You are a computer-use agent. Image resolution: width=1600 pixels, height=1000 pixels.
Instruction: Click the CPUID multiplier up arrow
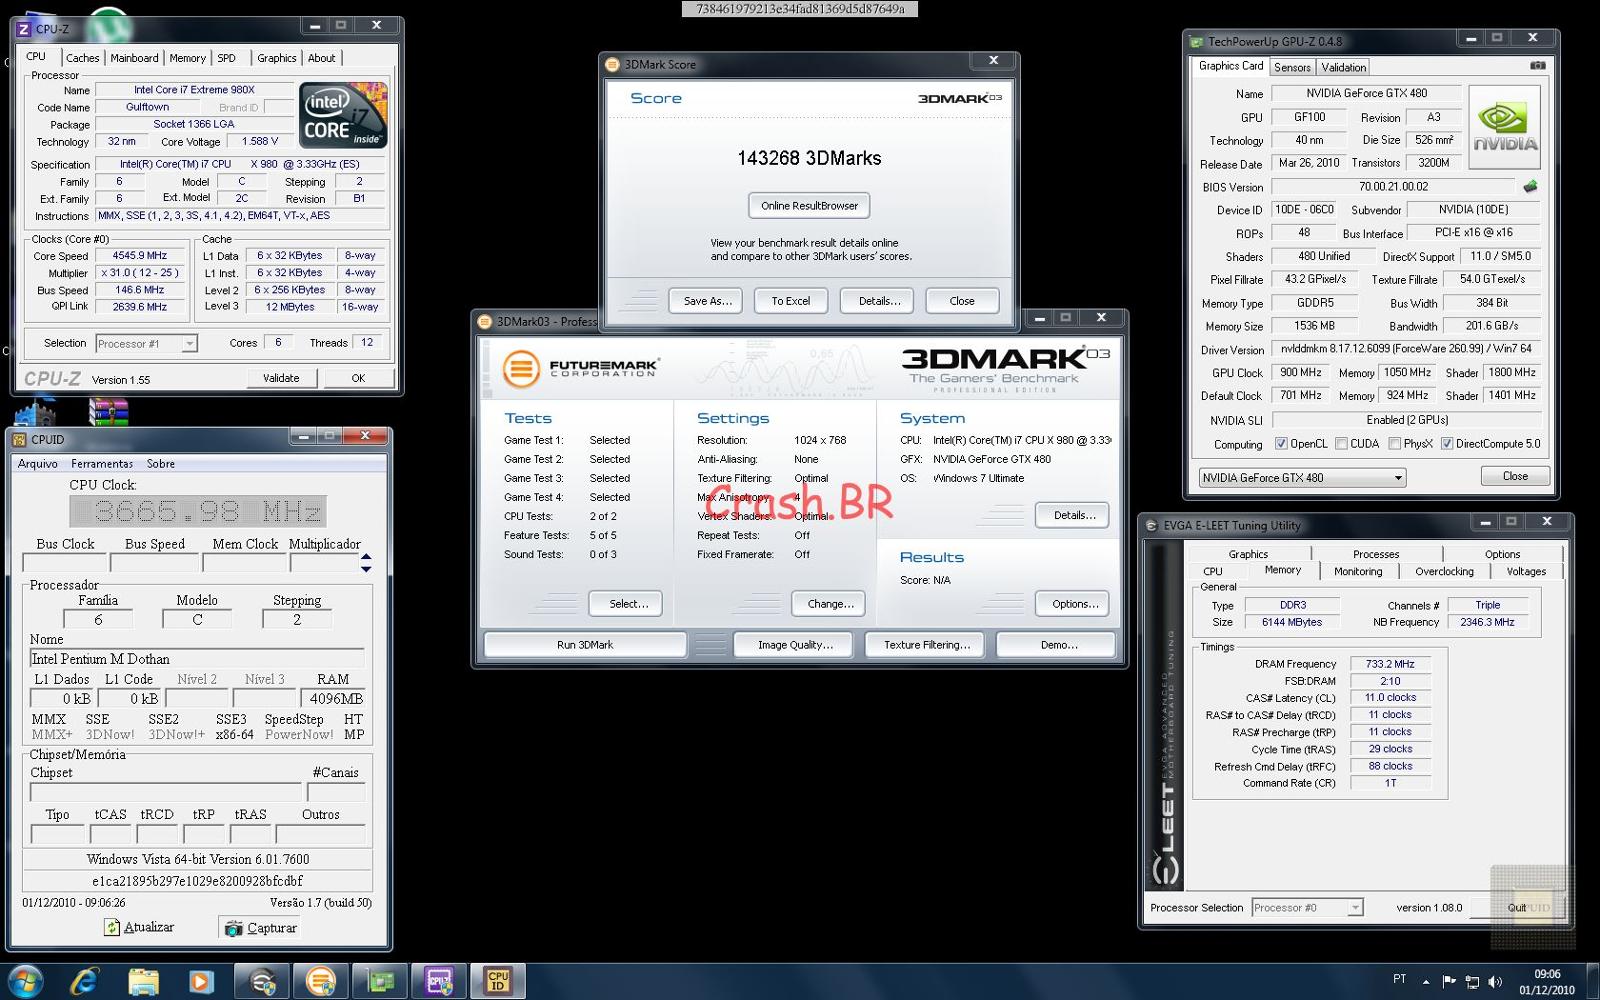click(x=366, y=556)
